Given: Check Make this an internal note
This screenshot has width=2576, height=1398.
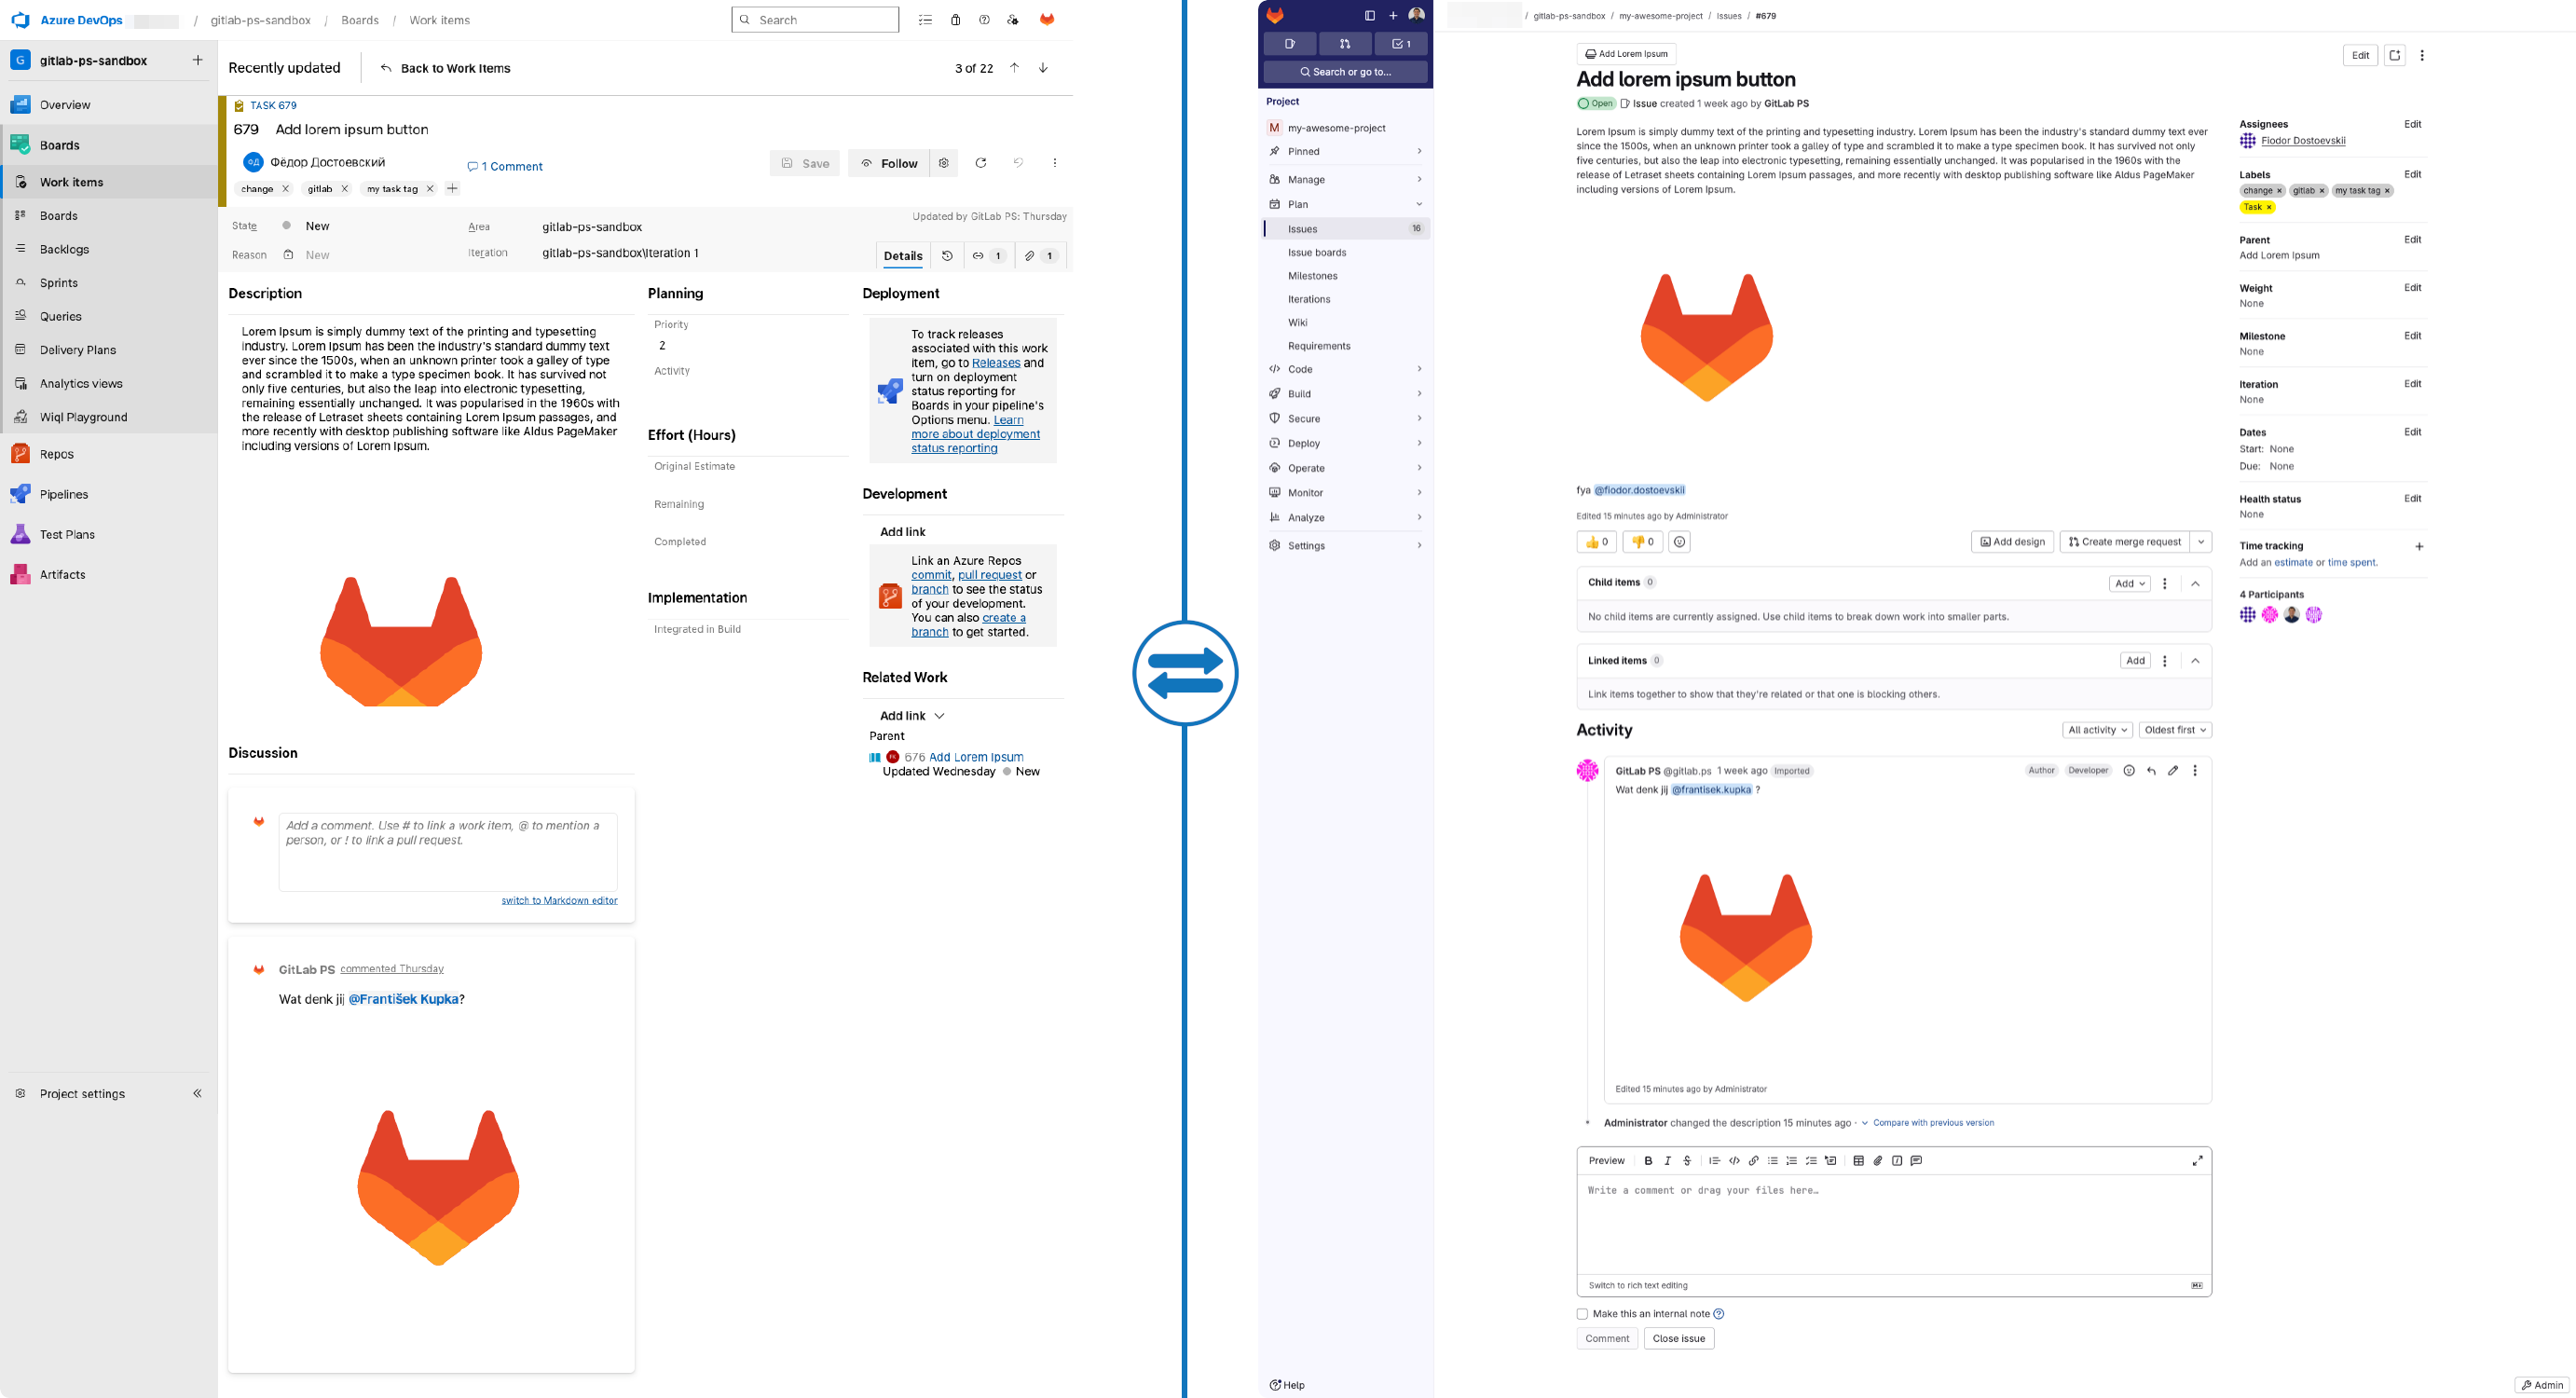Looking at the screenshot, I should [1582, 1313].
